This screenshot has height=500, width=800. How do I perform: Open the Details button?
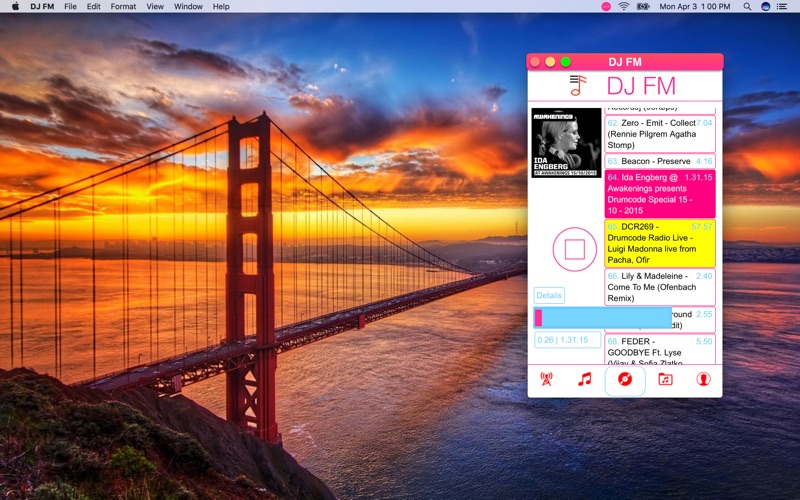click(x=549, y=295)
